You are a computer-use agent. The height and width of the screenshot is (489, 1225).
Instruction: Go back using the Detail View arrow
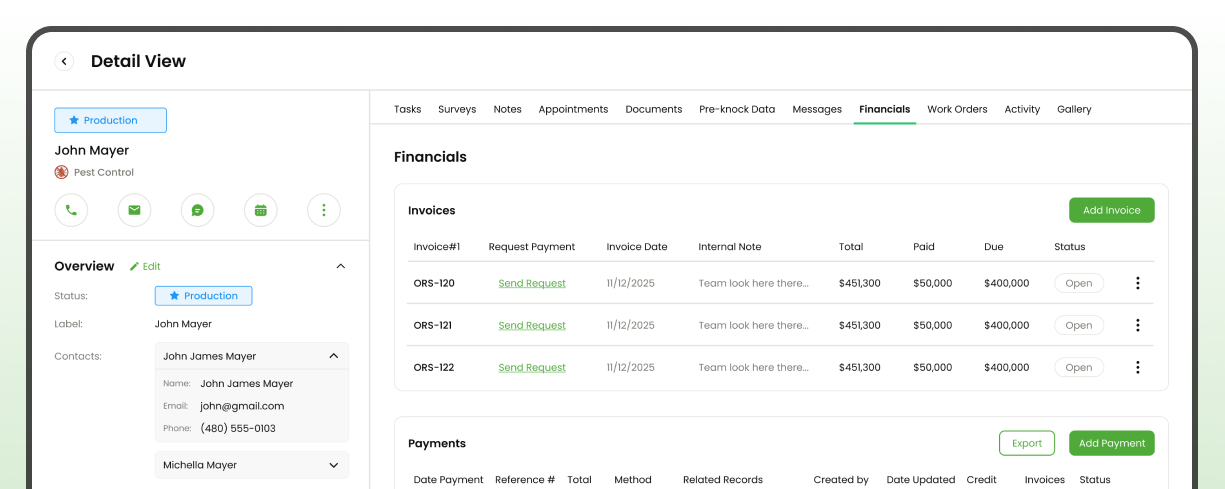64,61
